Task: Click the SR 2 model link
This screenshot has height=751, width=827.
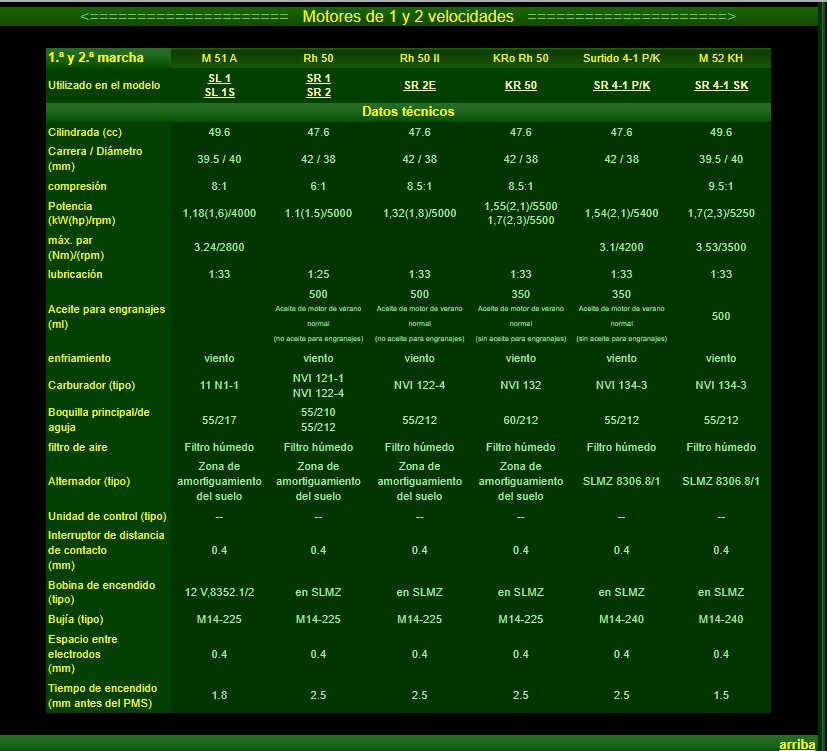Action: pyautogui.click(x=318, y=92)
